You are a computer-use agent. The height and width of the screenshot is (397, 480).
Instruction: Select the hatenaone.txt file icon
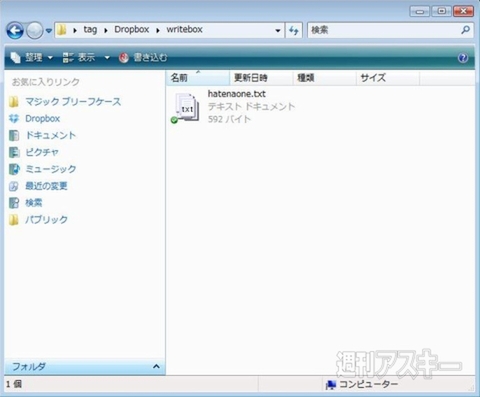pyautogui.click(x=185, y=108)
